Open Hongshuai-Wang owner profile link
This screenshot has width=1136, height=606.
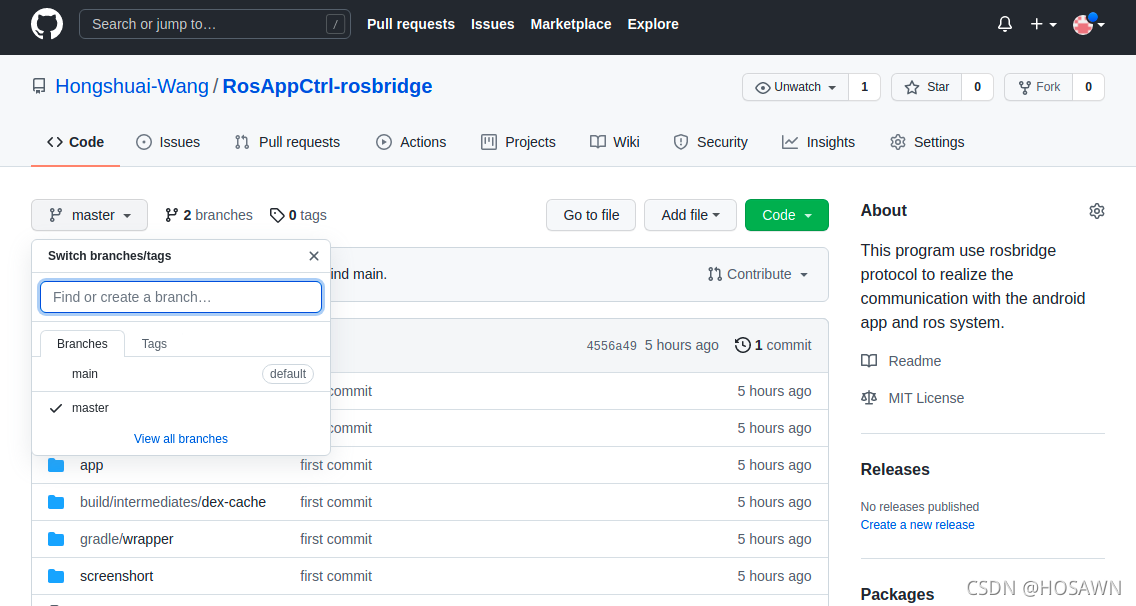coord(132,86)
